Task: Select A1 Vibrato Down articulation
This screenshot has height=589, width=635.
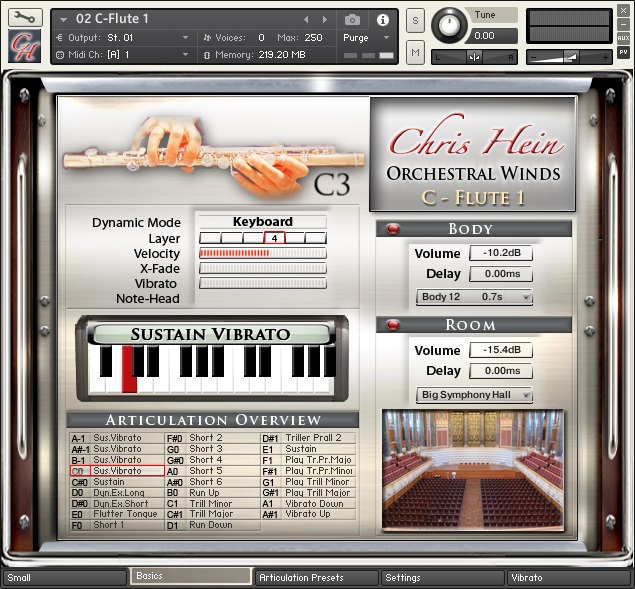Action: tap(309, 504)
